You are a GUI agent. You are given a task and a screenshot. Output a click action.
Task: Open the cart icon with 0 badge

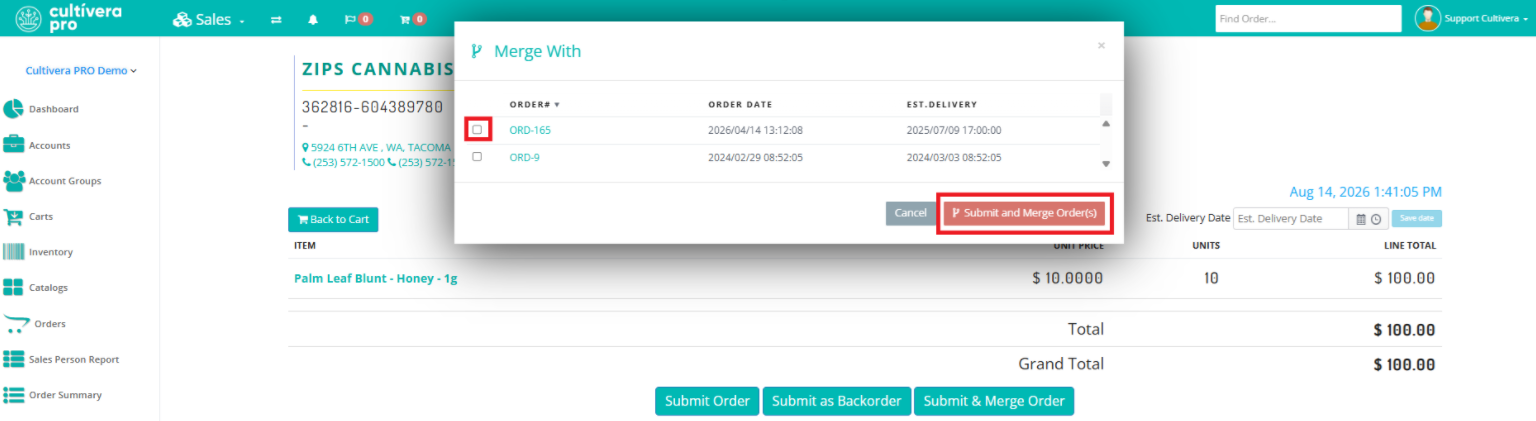point(412,19)
